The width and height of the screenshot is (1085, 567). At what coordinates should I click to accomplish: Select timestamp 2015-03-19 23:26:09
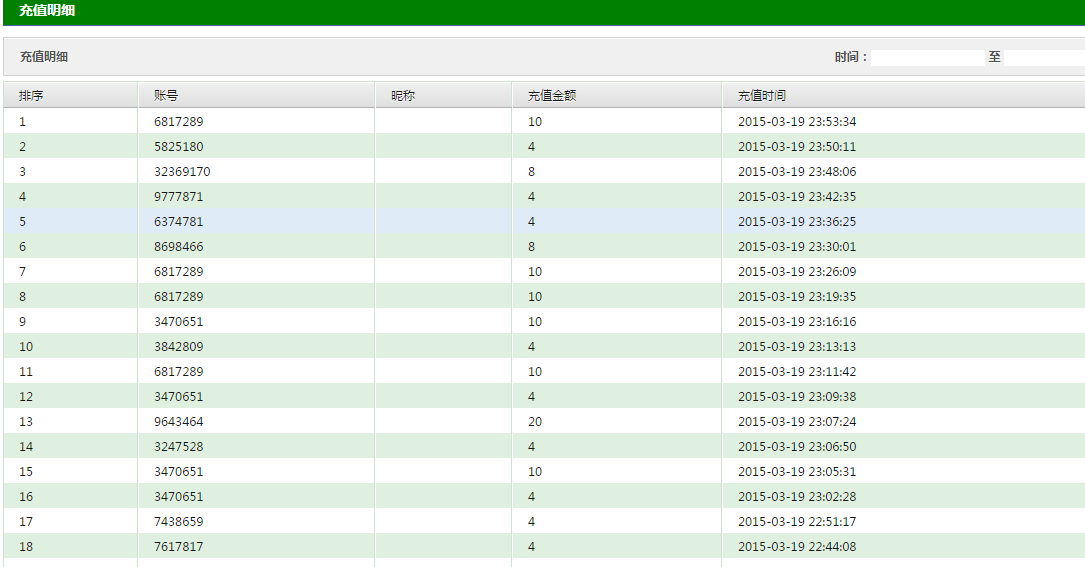point(797,271)
